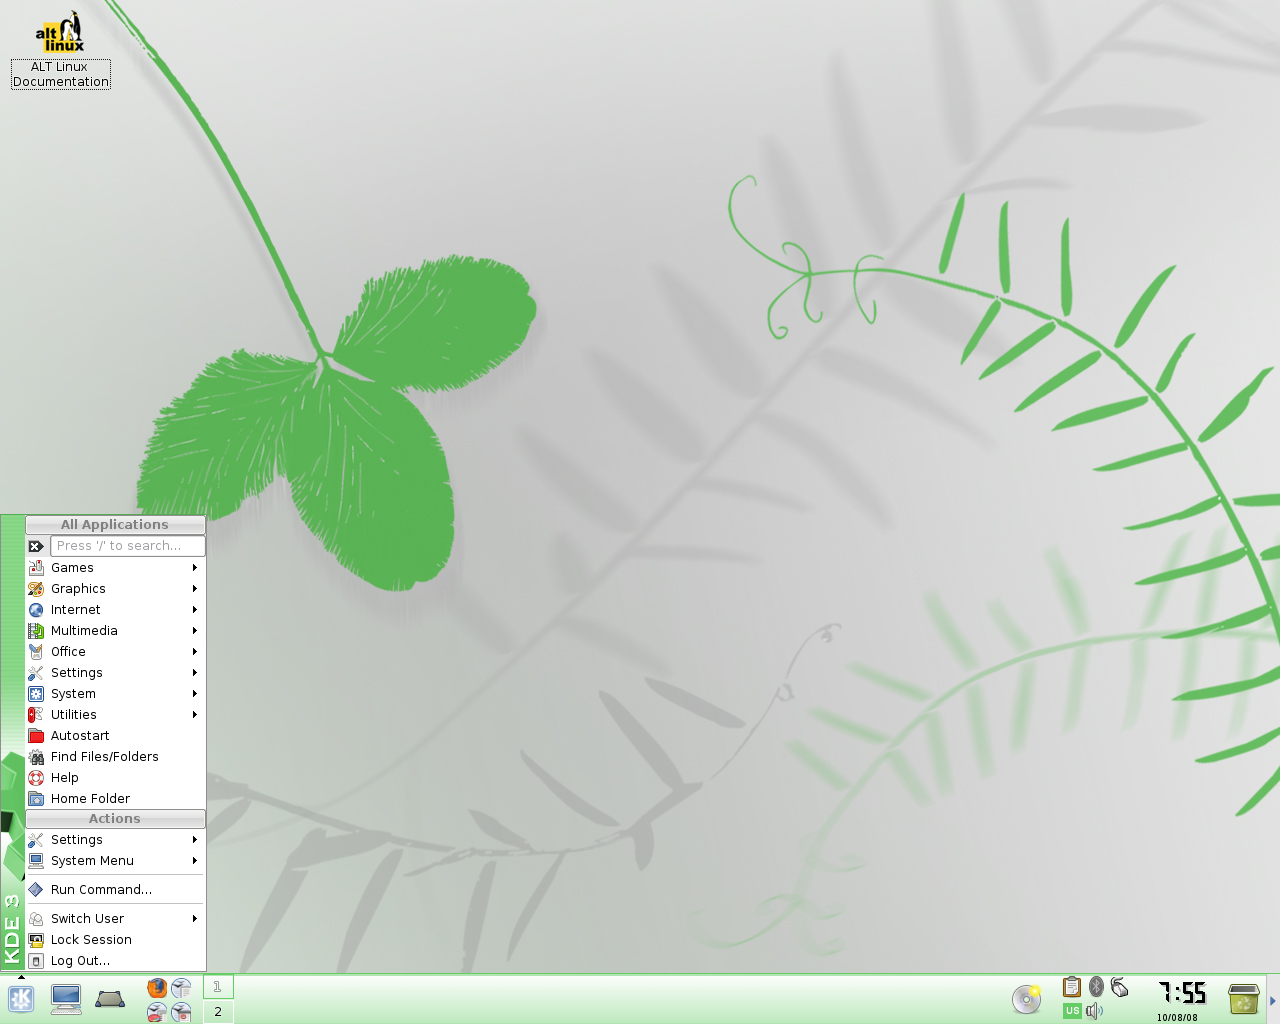Focus the menu search input field
This screenshot has height=1024, width=1280.
tap(128, 546)
